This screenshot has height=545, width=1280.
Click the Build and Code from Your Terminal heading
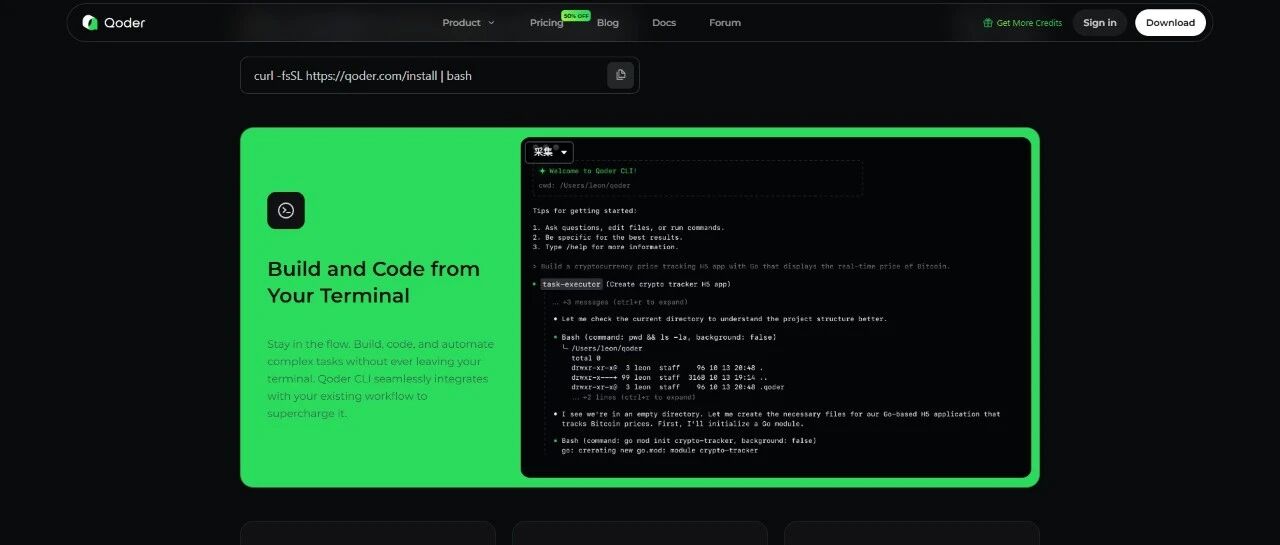[x=374, y=282]
